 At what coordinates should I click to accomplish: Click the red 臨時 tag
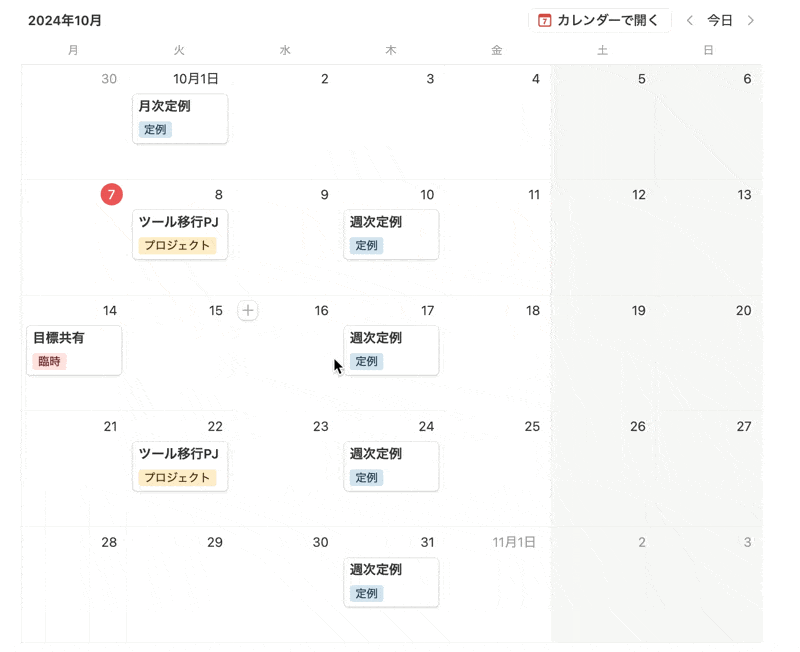coord(49,361)
